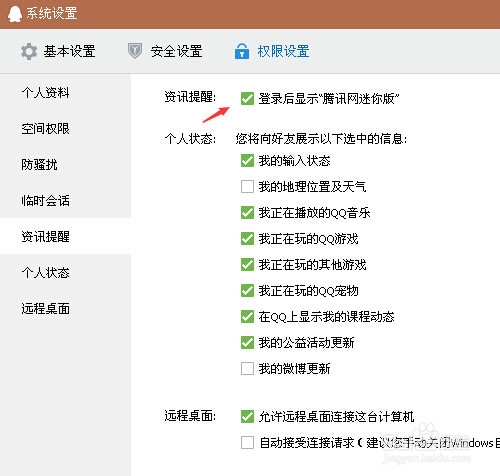Switch to the 安全设置 tab
Viewport: 500px width, 476px height.
click(x=165, y=51)
